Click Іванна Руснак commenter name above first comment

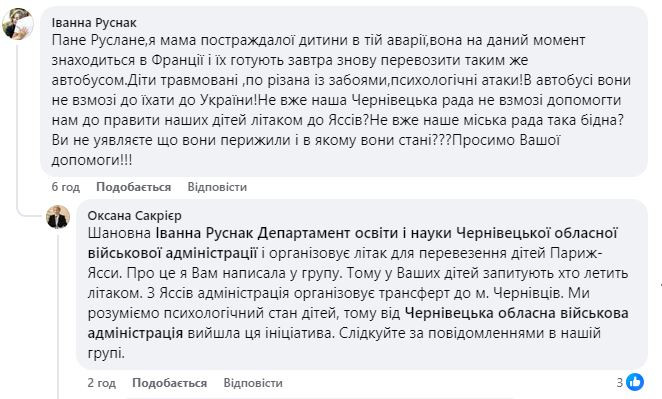[94, 23]
